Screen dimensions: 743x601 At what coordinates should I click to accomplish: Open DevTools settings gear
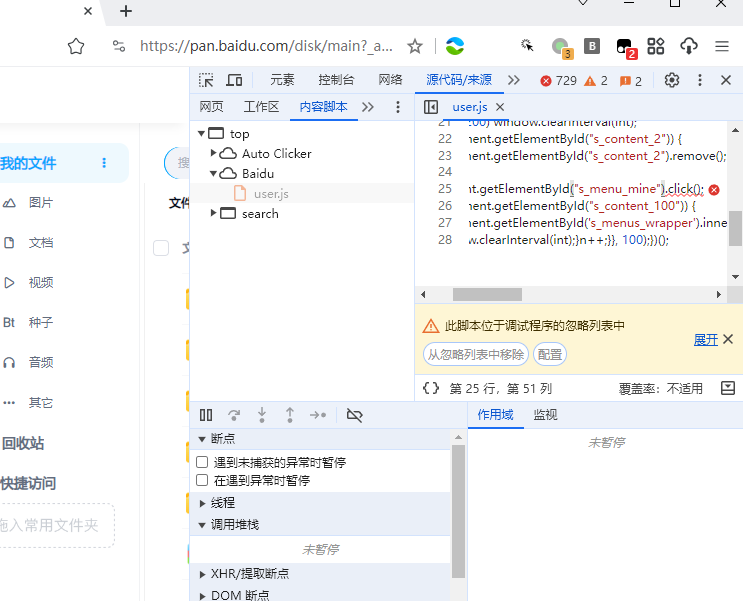tap(671, 80)
